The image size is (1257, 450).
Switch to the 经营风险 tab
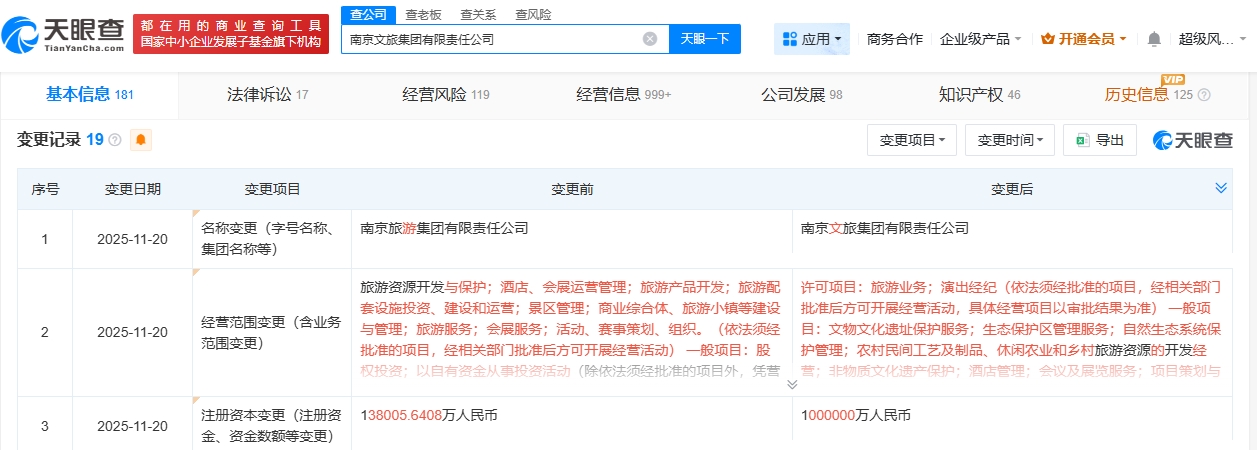pyautogui.click(x=445, y=95)
